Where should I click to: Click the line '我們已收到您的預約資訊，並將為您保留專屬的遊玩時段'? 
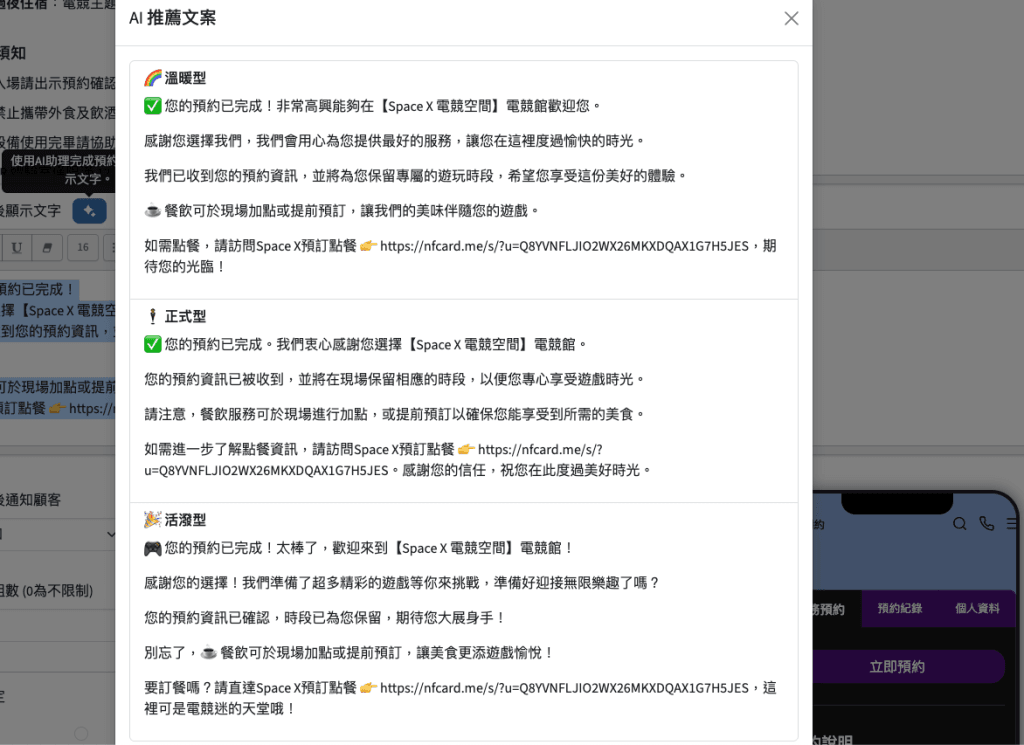click(x=415, y=176)
